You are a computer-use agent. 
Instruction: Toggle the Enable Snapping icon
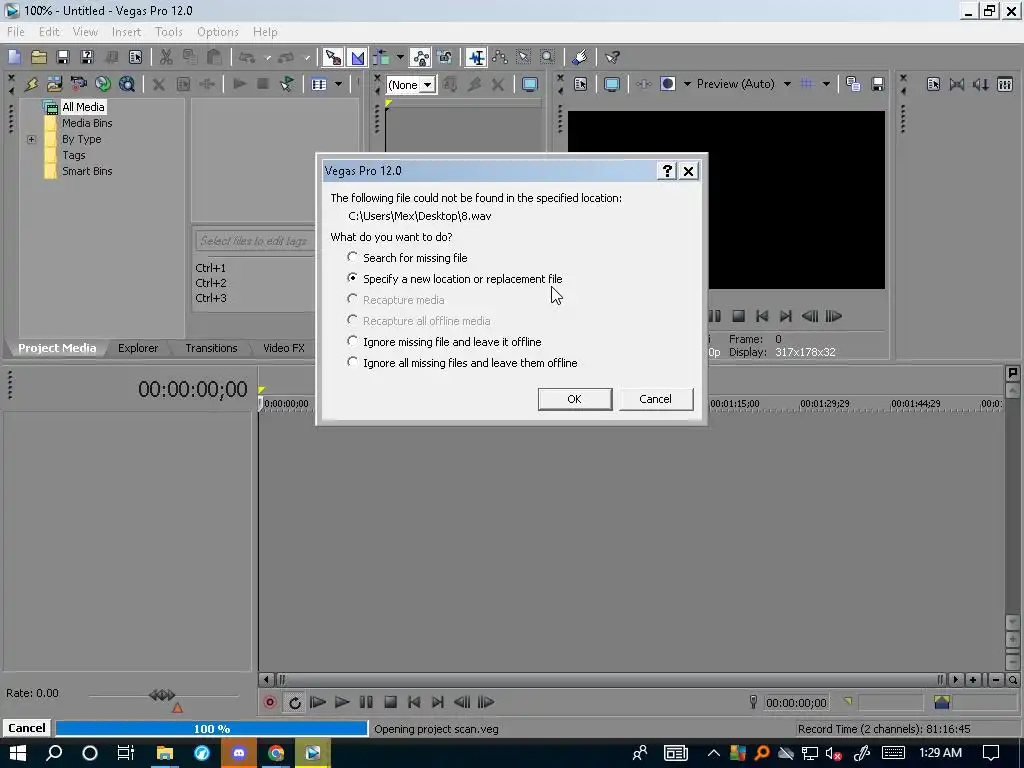click(332, 57)
